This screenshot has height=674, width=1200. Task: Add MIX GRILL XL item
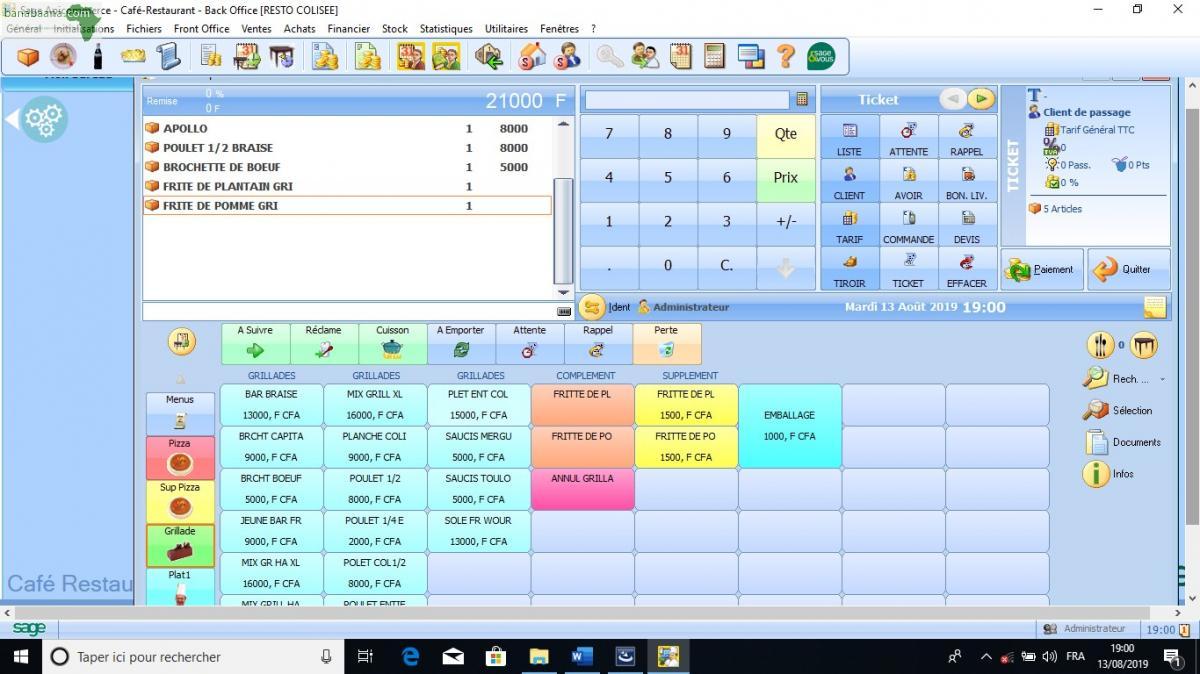click(x=375, y=405)
